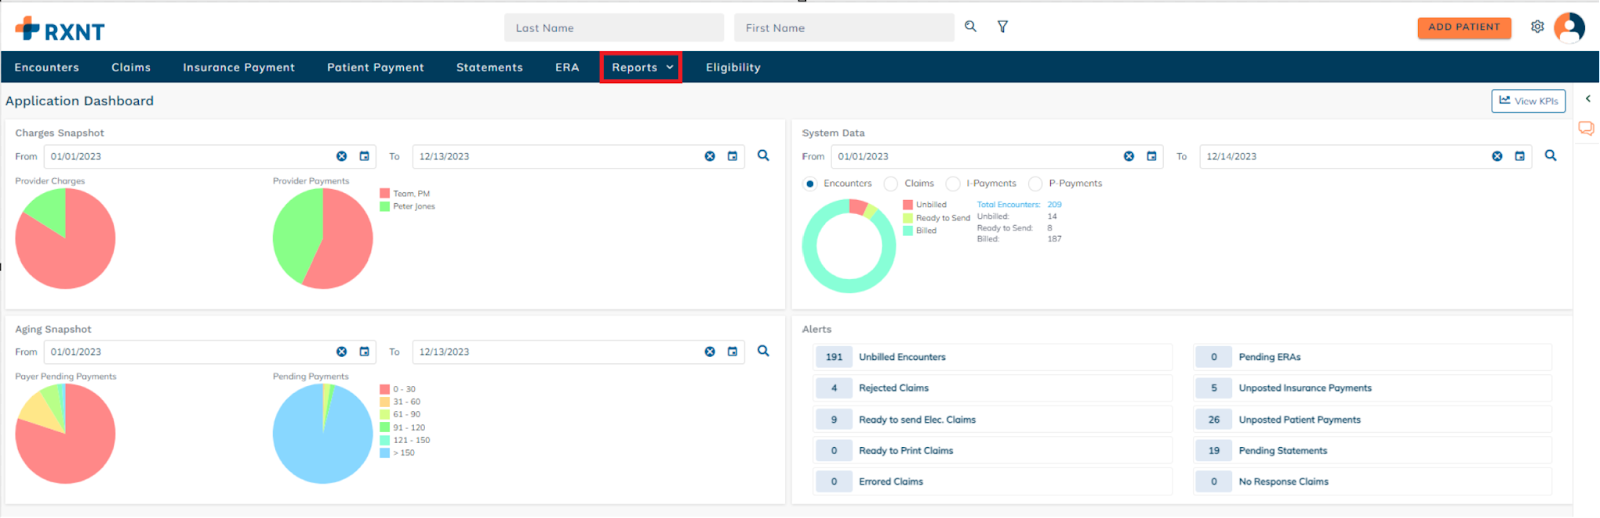Run the Aging Snapshot search
Viewport: 1600px width, 518px height.
(x=764, y=351)
